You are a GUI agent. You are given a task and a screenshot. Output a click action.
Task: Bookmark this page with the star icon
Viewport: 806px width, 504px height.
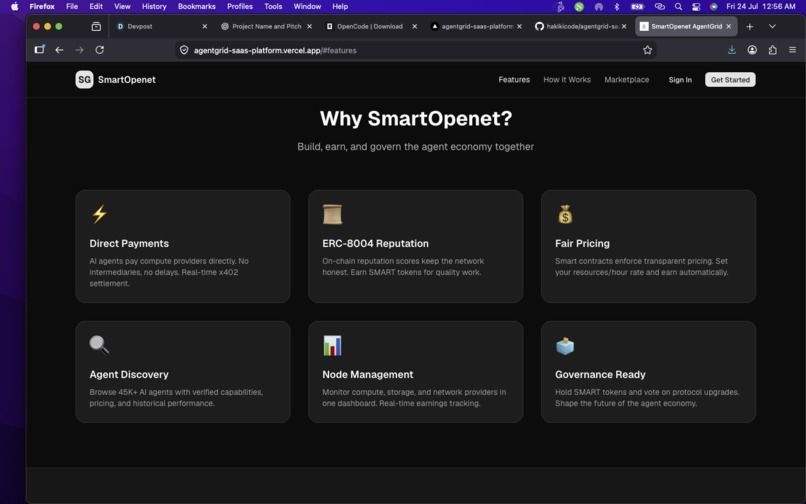[647, 50]
